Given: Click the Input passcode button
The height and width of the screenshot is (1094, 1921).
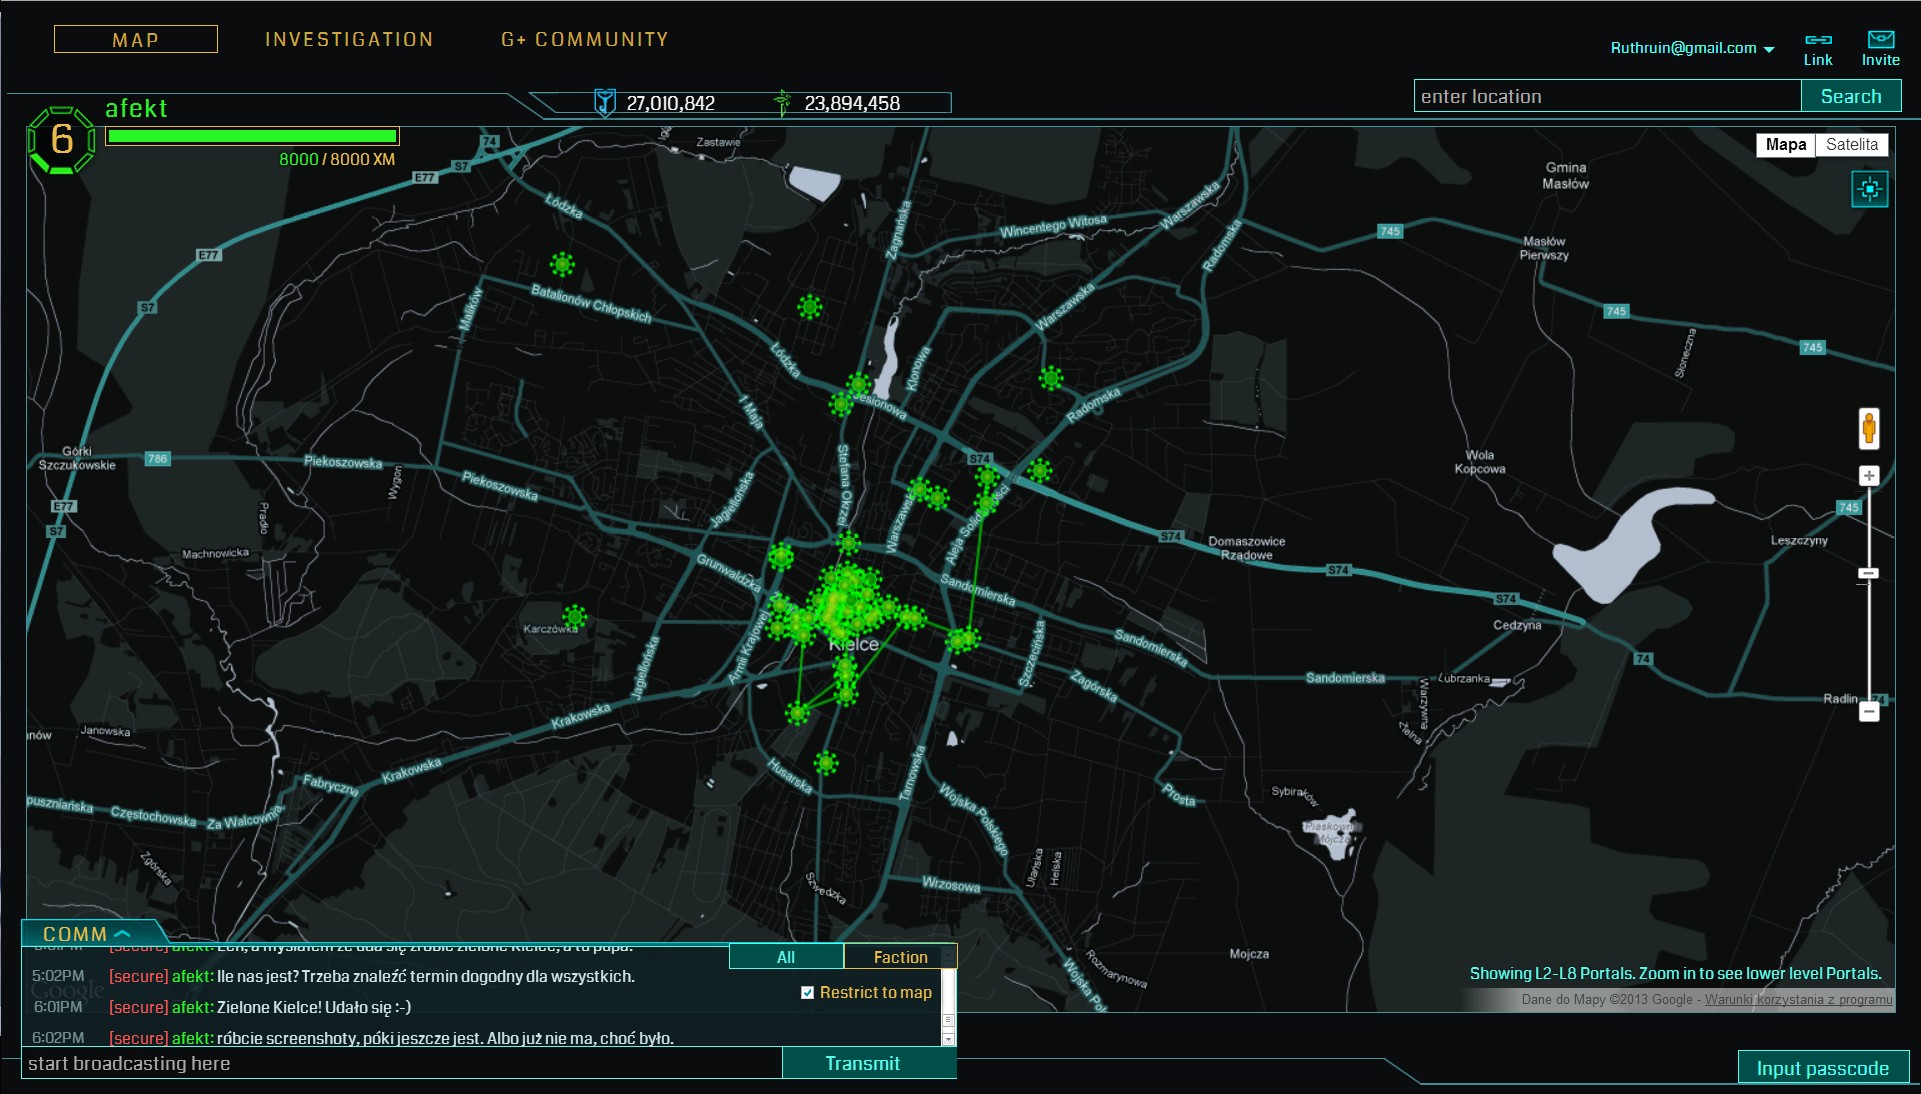Looking at the screenshot, I should tap(1822, 1068).
